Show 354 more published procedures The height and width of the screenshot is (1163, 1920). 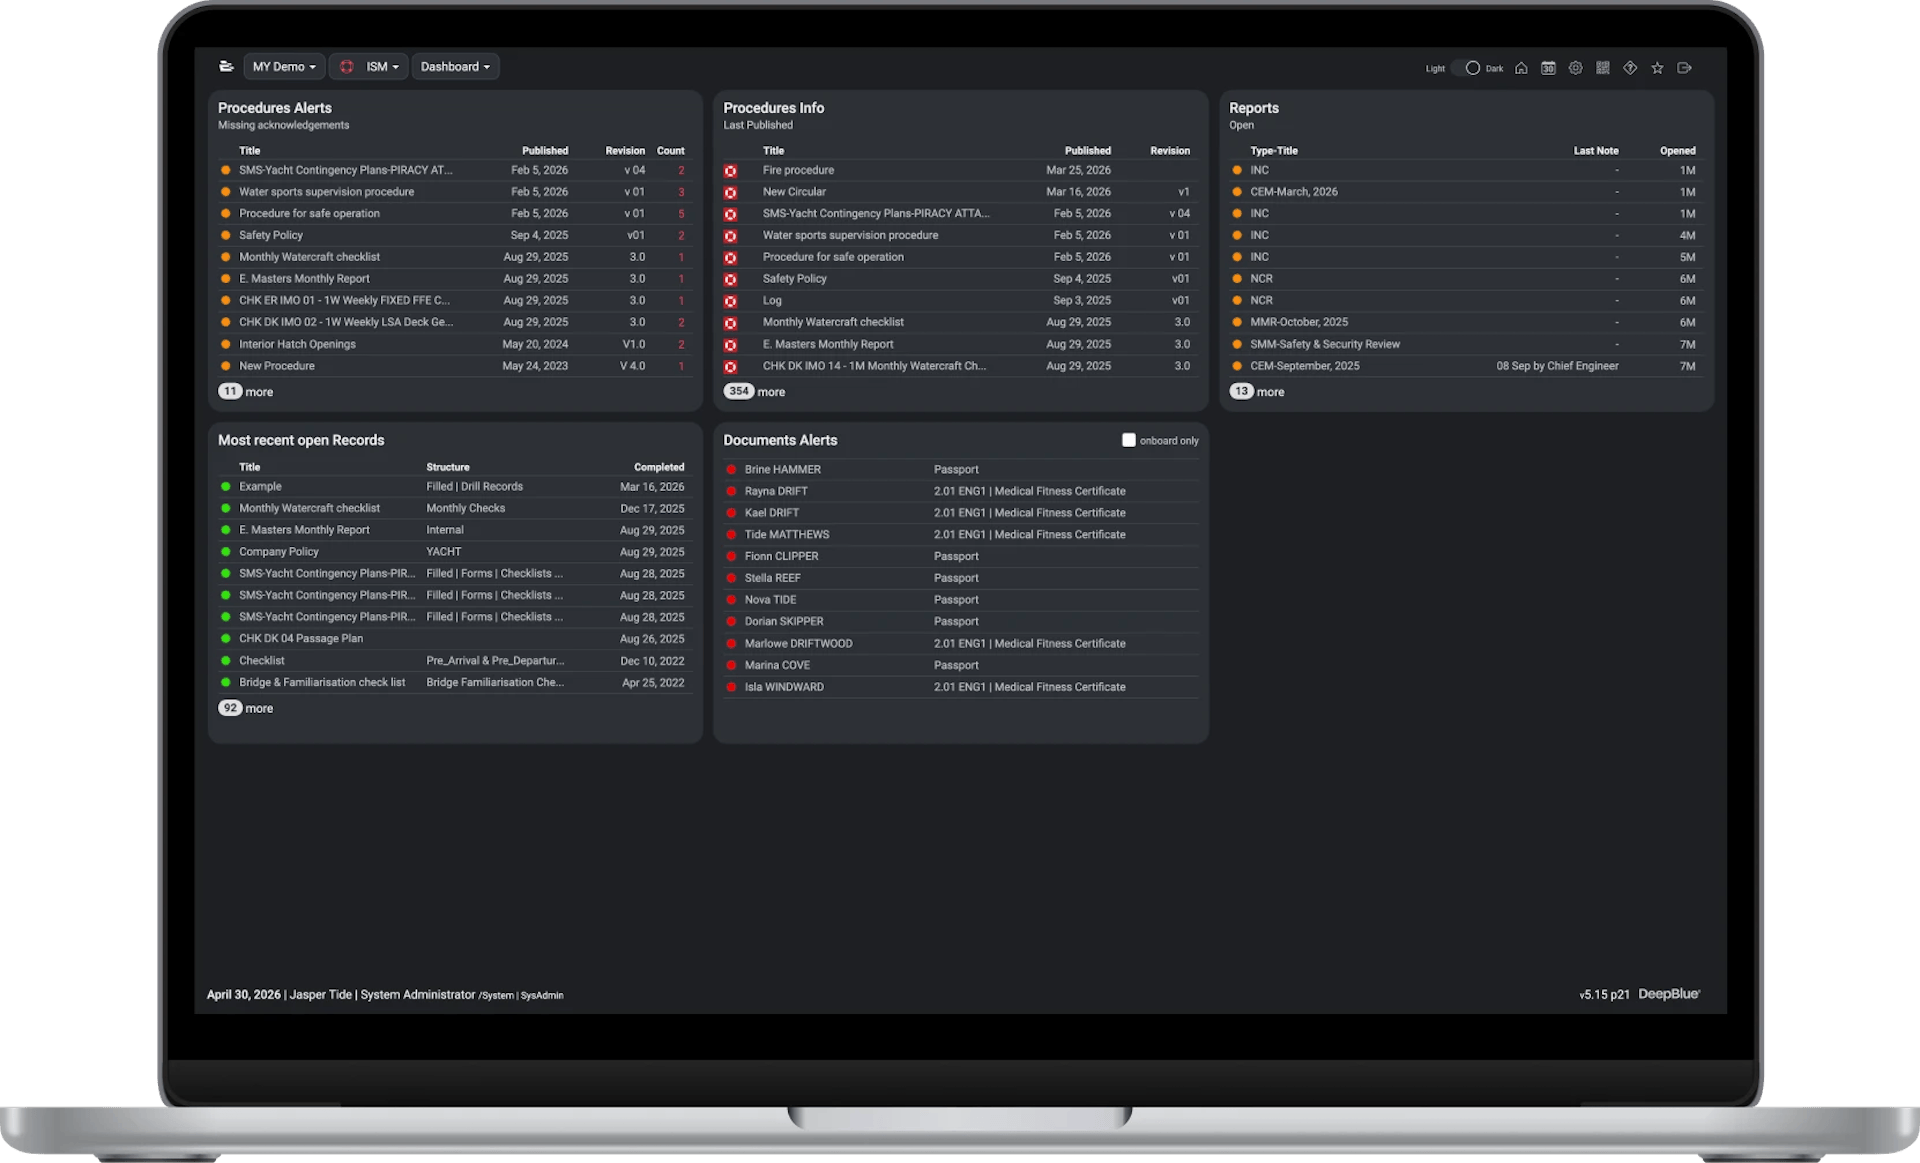[x=754, y=392]
